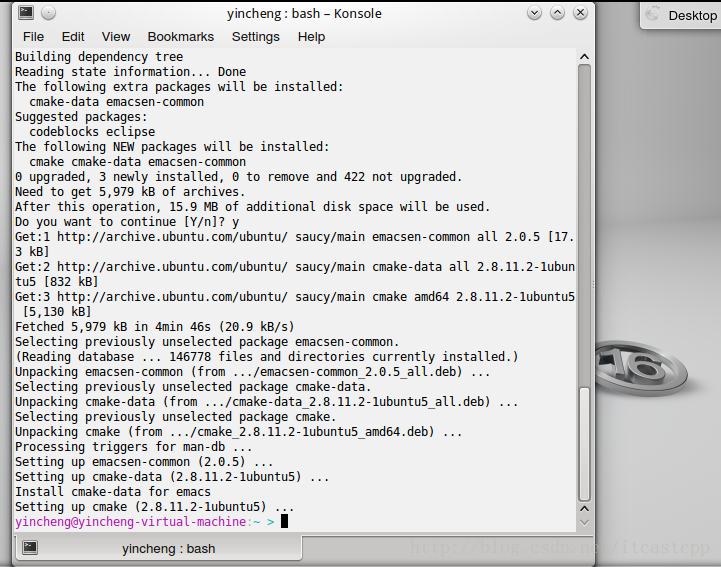The width and height of the screenshot is (721, 567).
Task: Open the Edit menu
Action: click(73, 37)
